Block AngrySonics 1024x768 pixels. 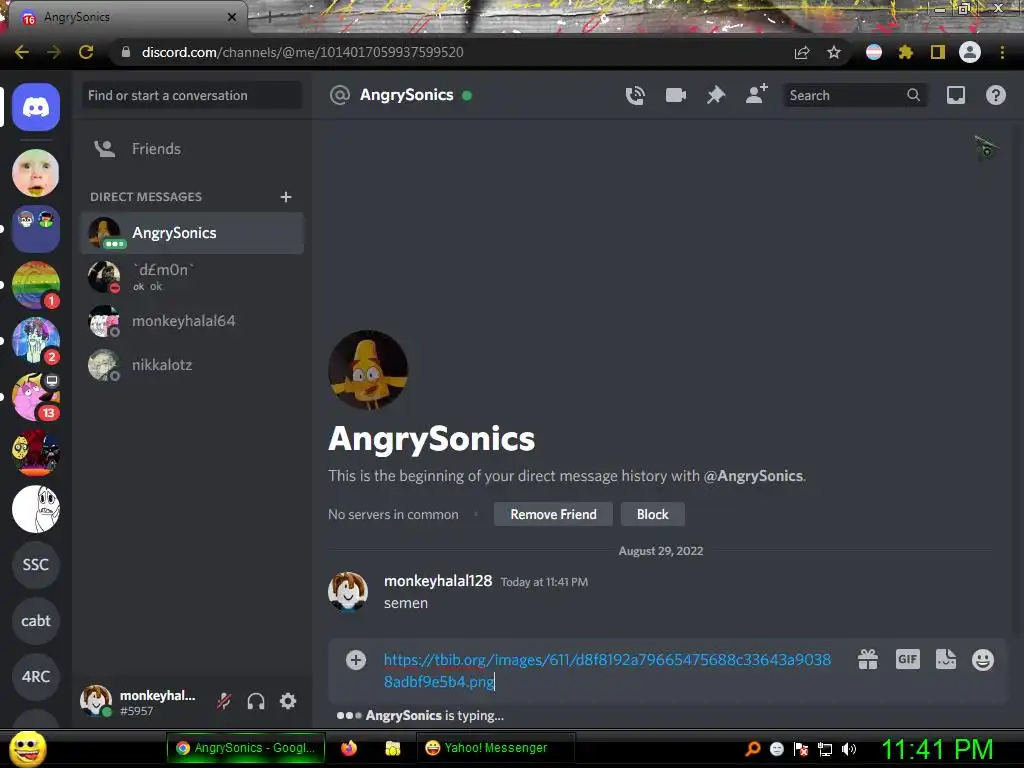[652, 514]
